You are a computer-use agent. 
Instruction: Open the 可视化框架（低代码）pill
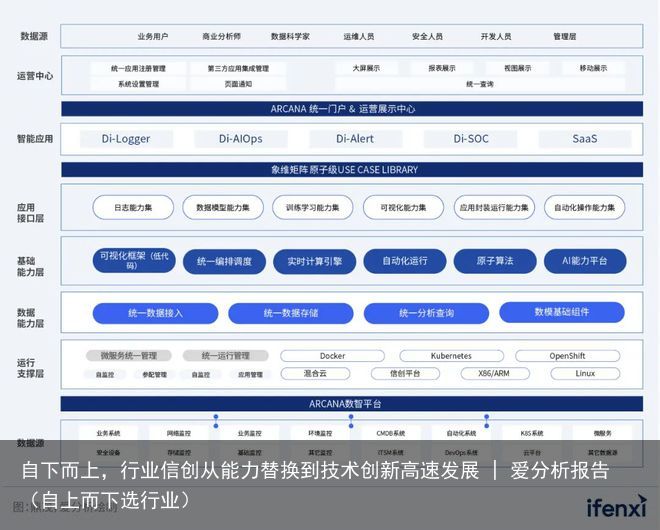coord(134,261)
